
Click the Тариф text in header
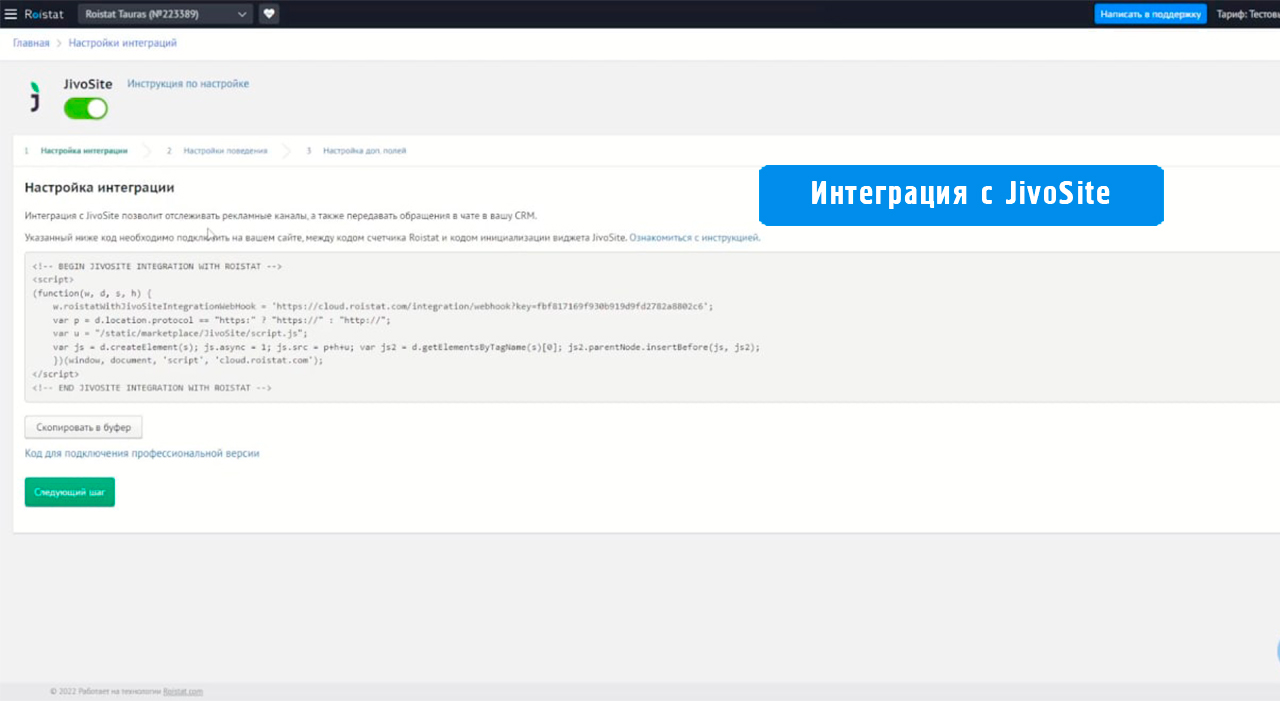(1248, 15)
